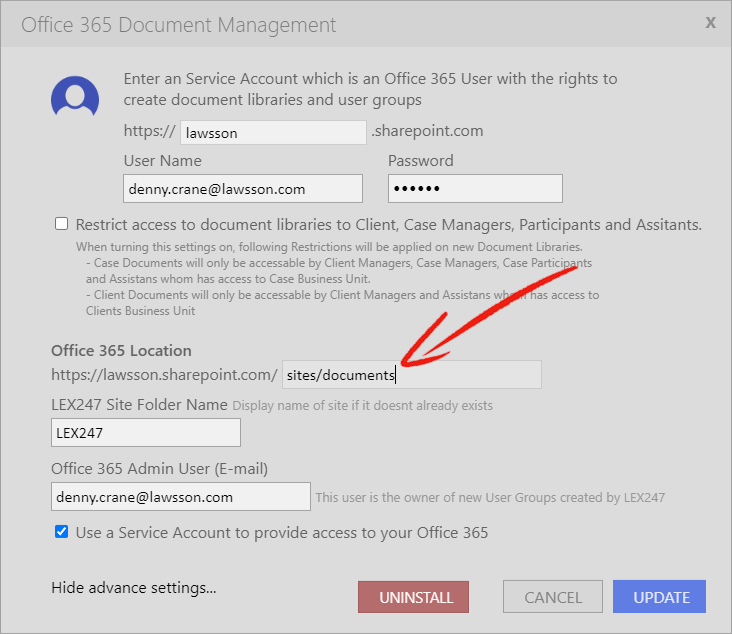Viewport: 732px width, 634px height.
Task: Click the user avatar icon
Action: [75, 96]
